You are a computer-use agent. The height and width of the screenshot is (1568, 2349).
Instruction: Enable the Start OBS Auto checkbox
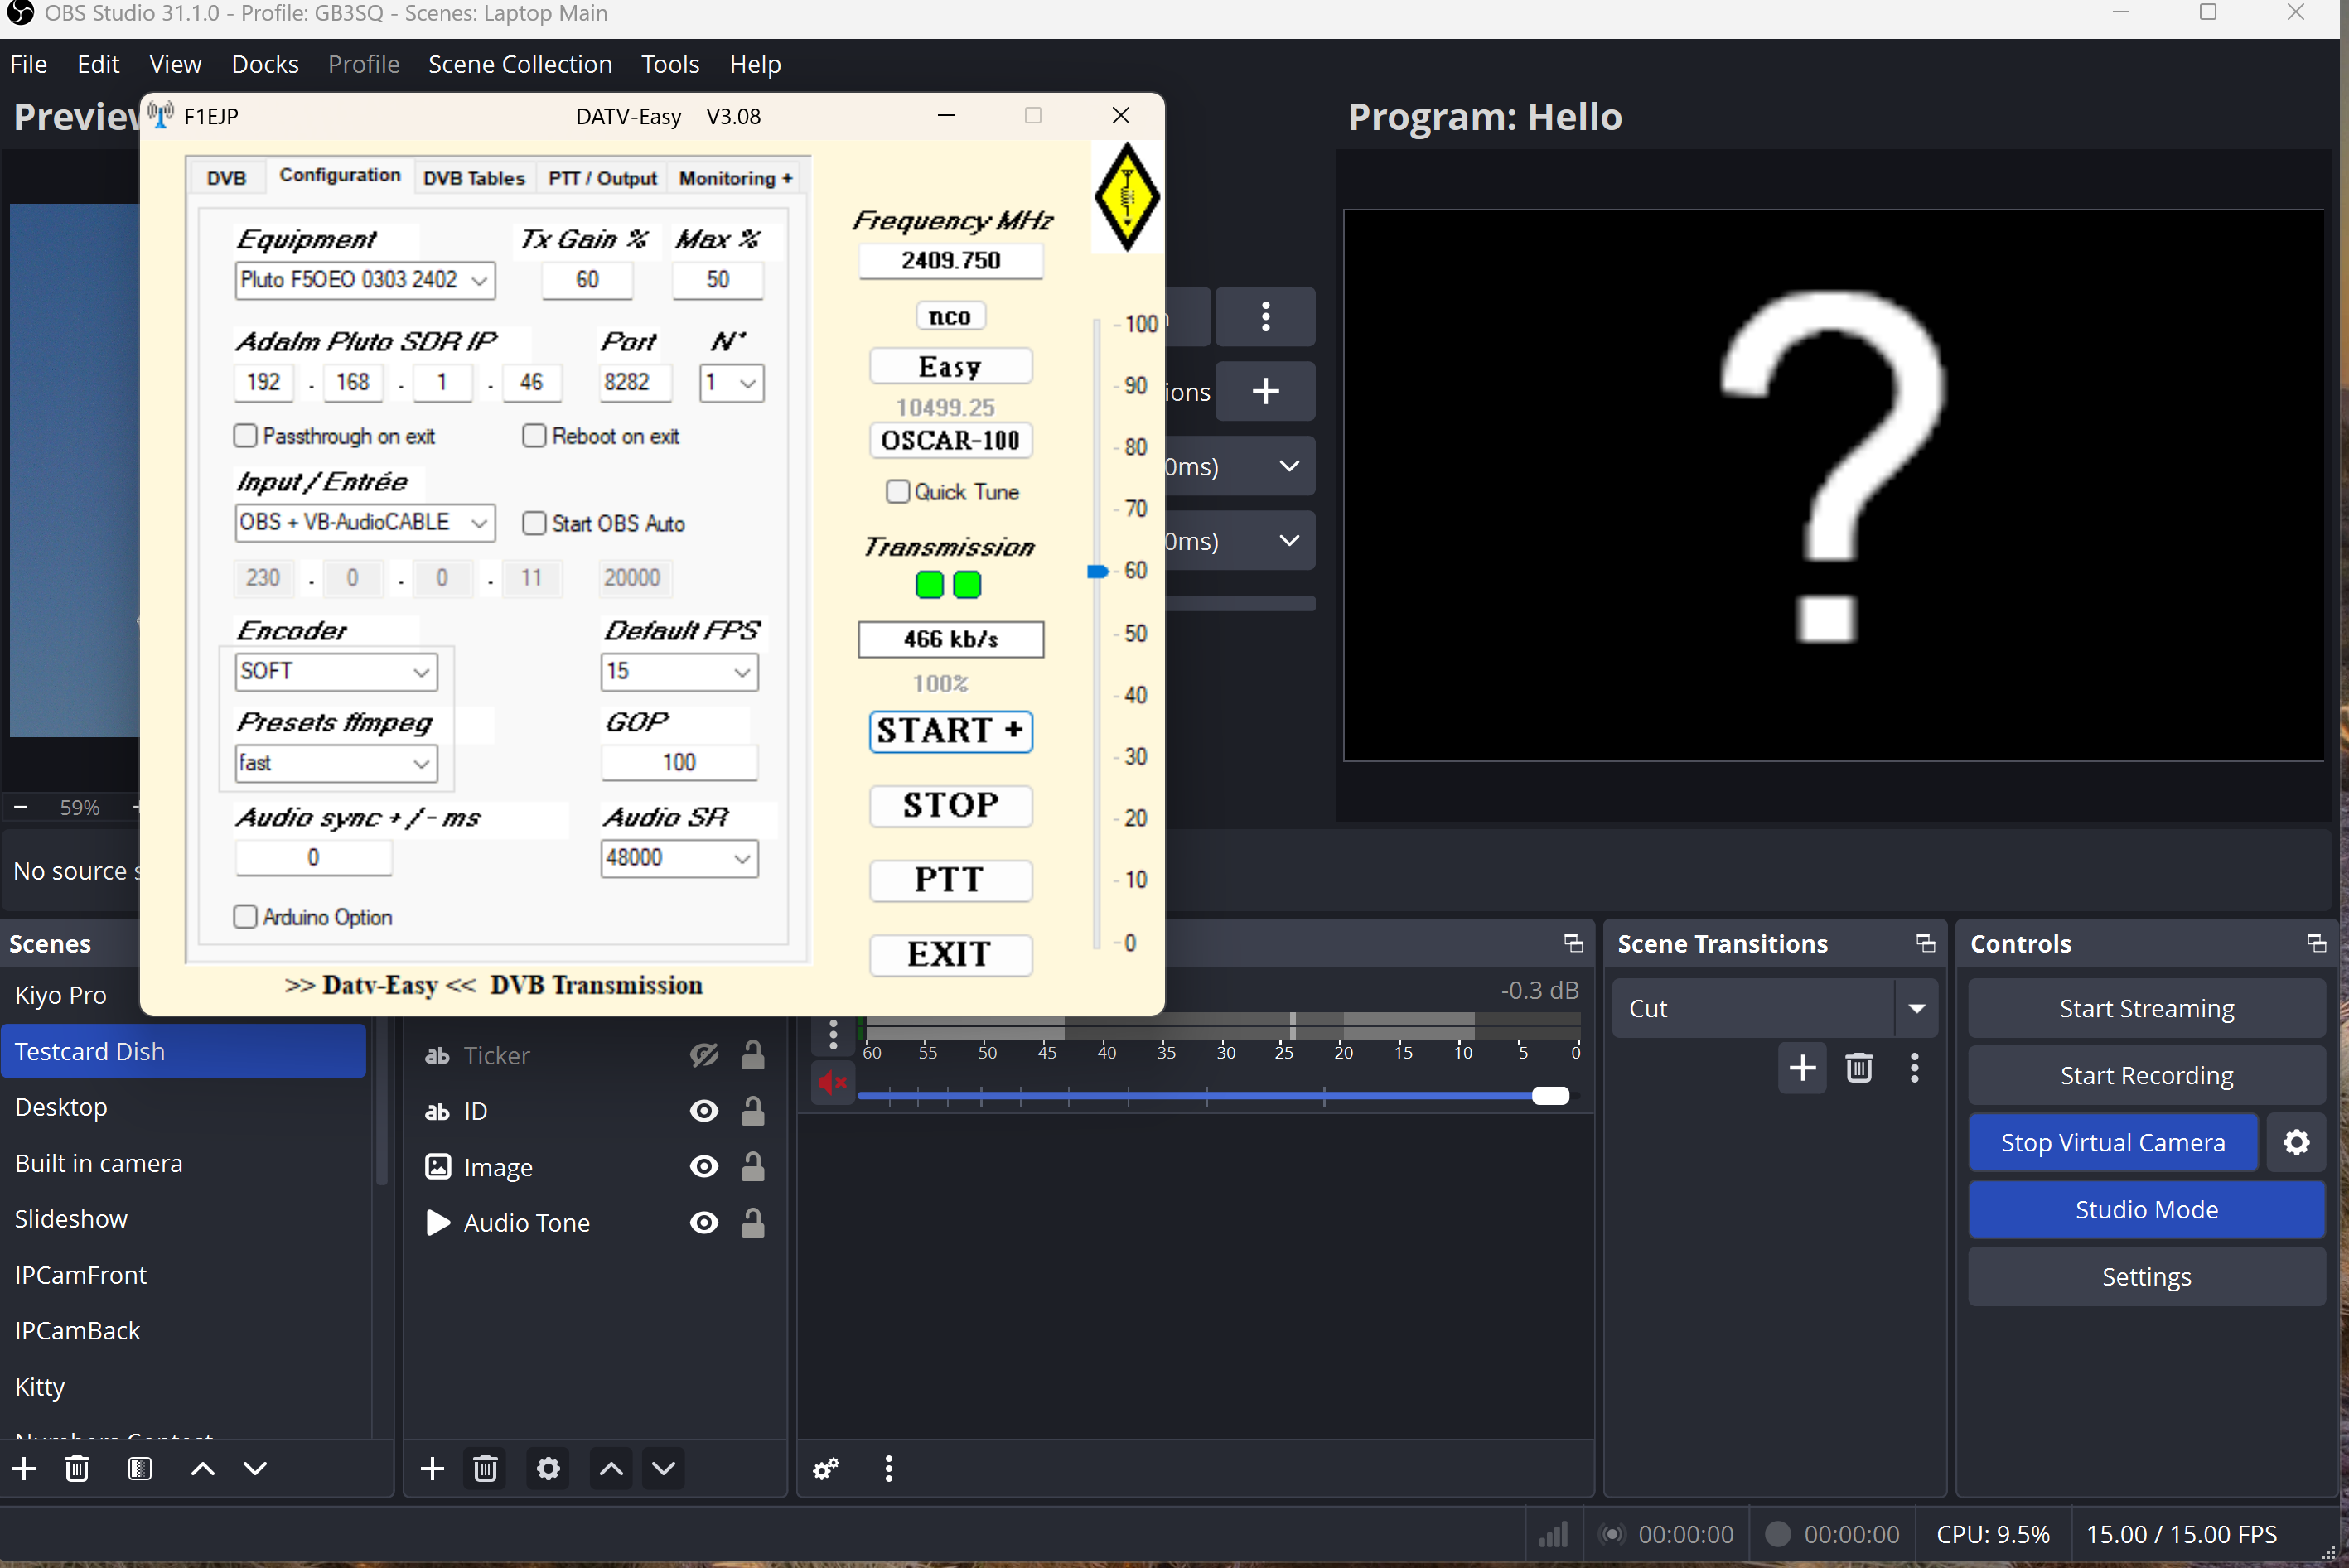pyautogui.click(x=535, y=523)
